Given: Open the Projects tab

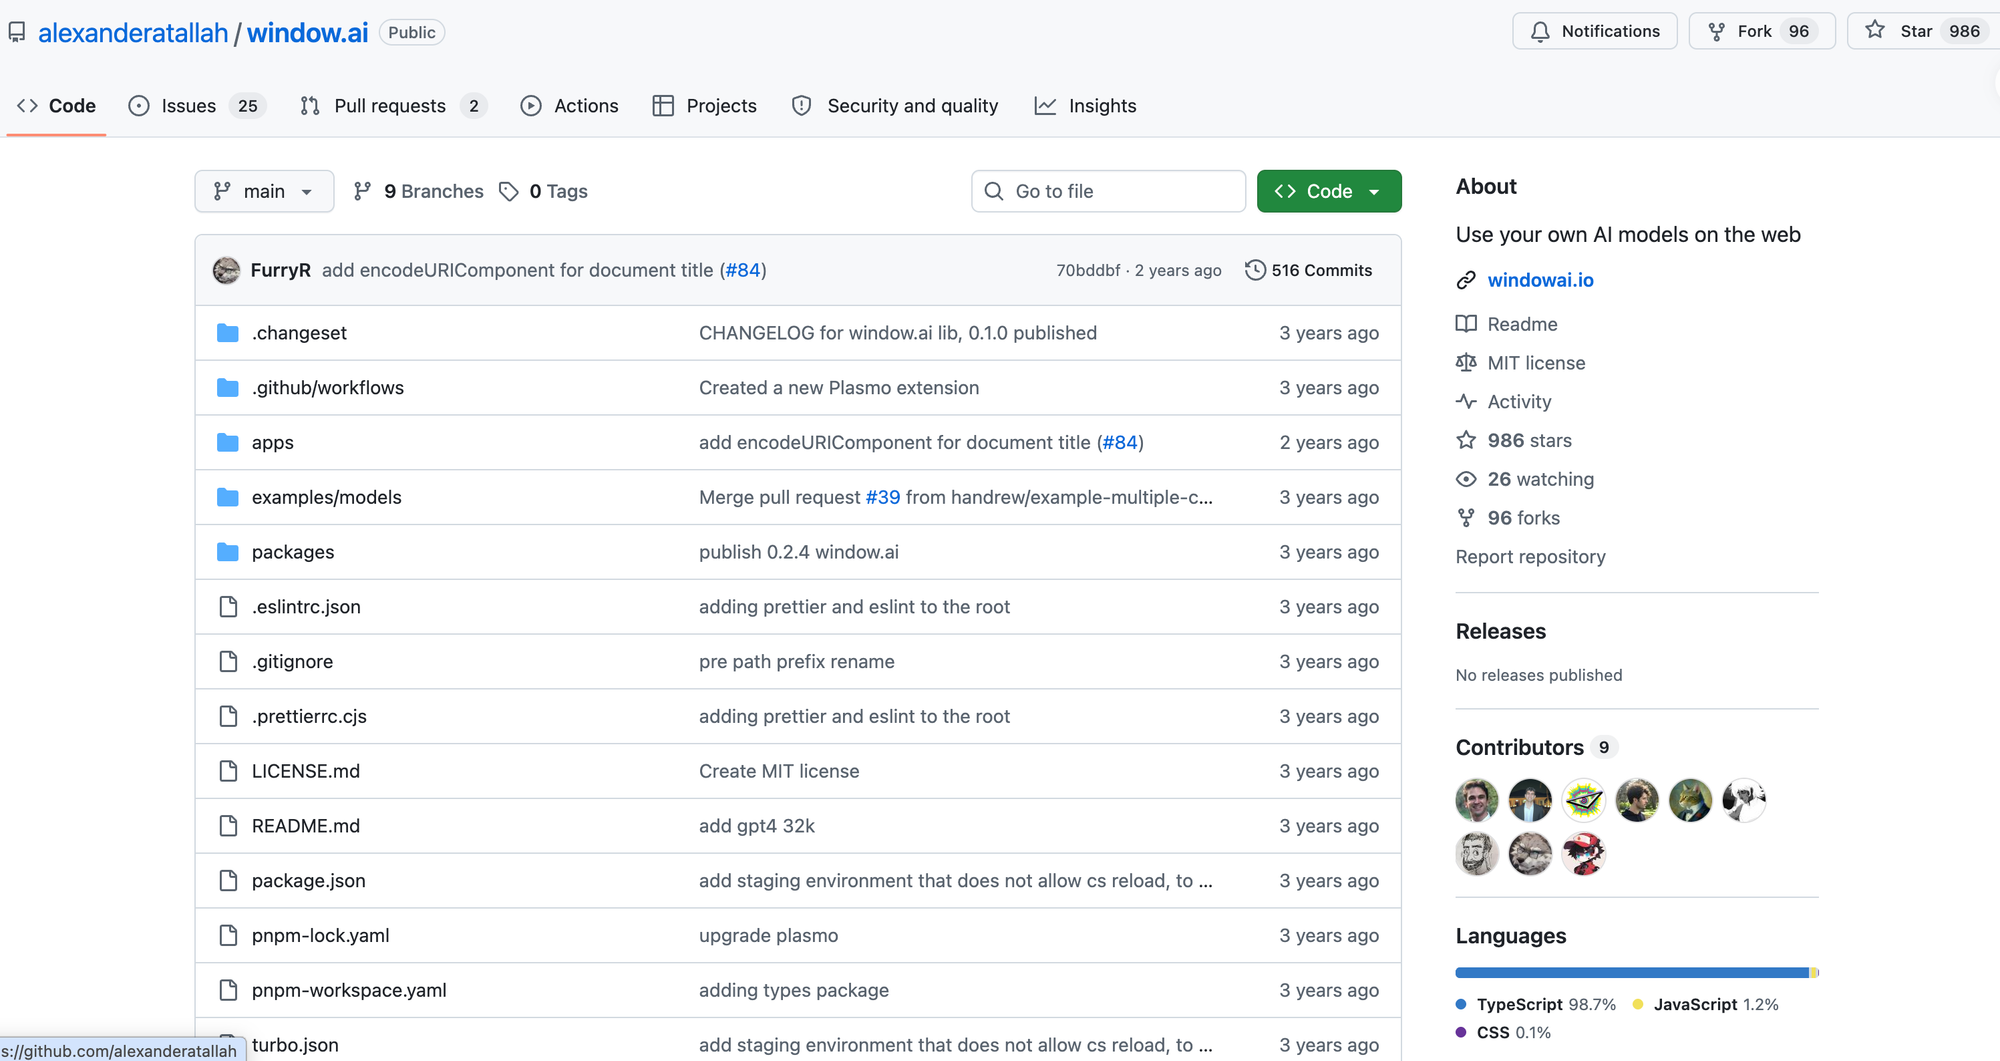Looking at the screenshot, I should point(705,106).
